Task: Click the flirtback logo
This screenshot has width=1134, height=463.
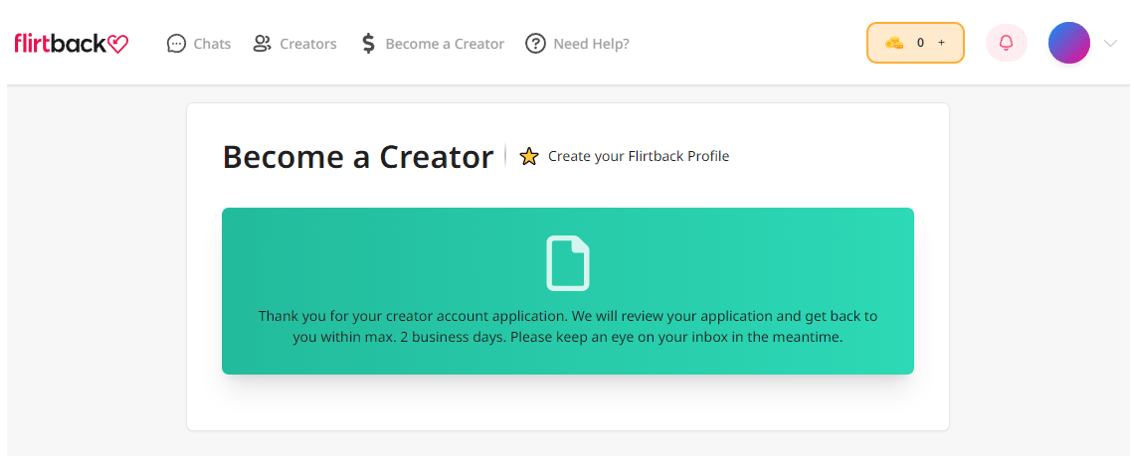Action: (x=71, y=43)
